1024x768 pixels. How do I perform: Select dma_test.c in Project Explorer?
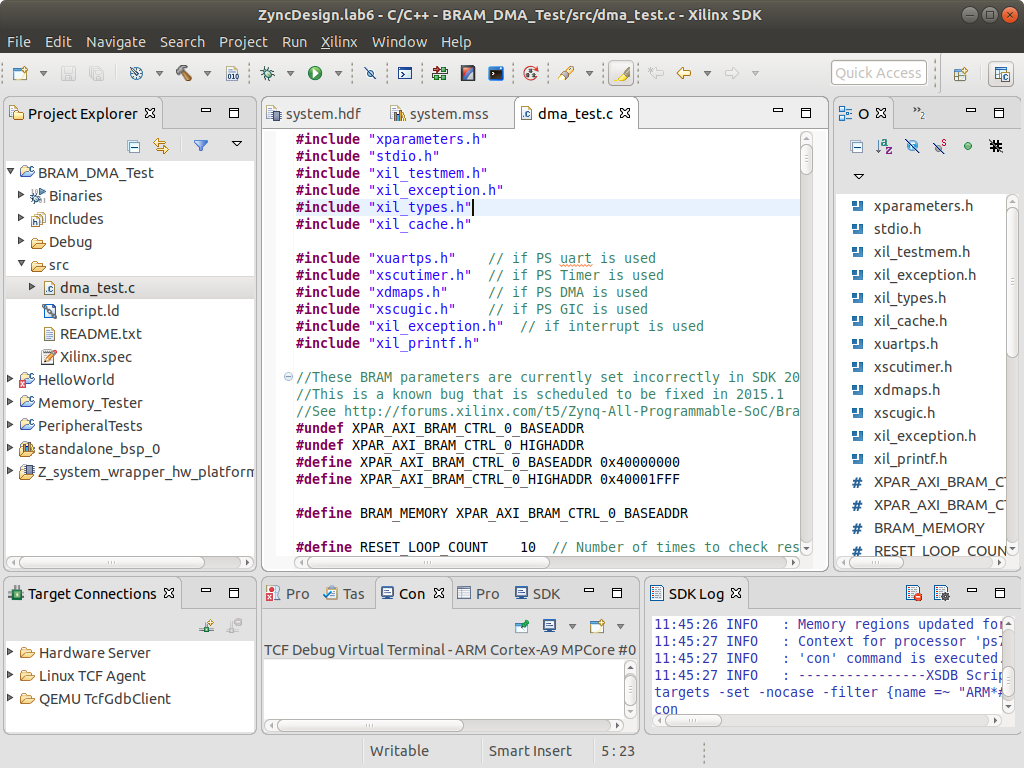click(97, 287)
